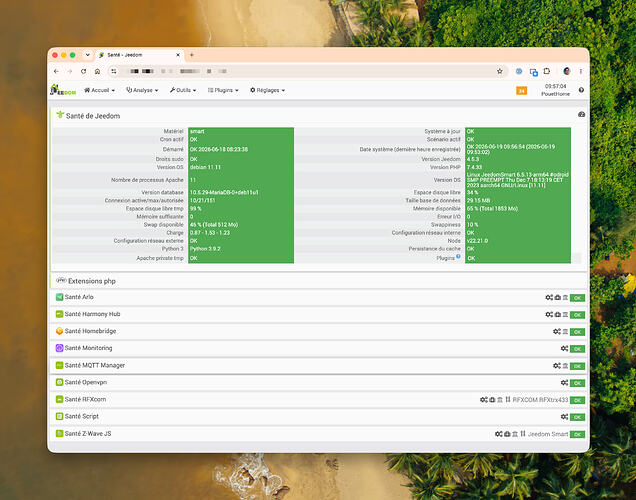Image resolution: width=636 pixels, height=500 pixels.
Task: Click the dependencies icon in Santé Z-Wave JS row
Action: coord(507,434)
